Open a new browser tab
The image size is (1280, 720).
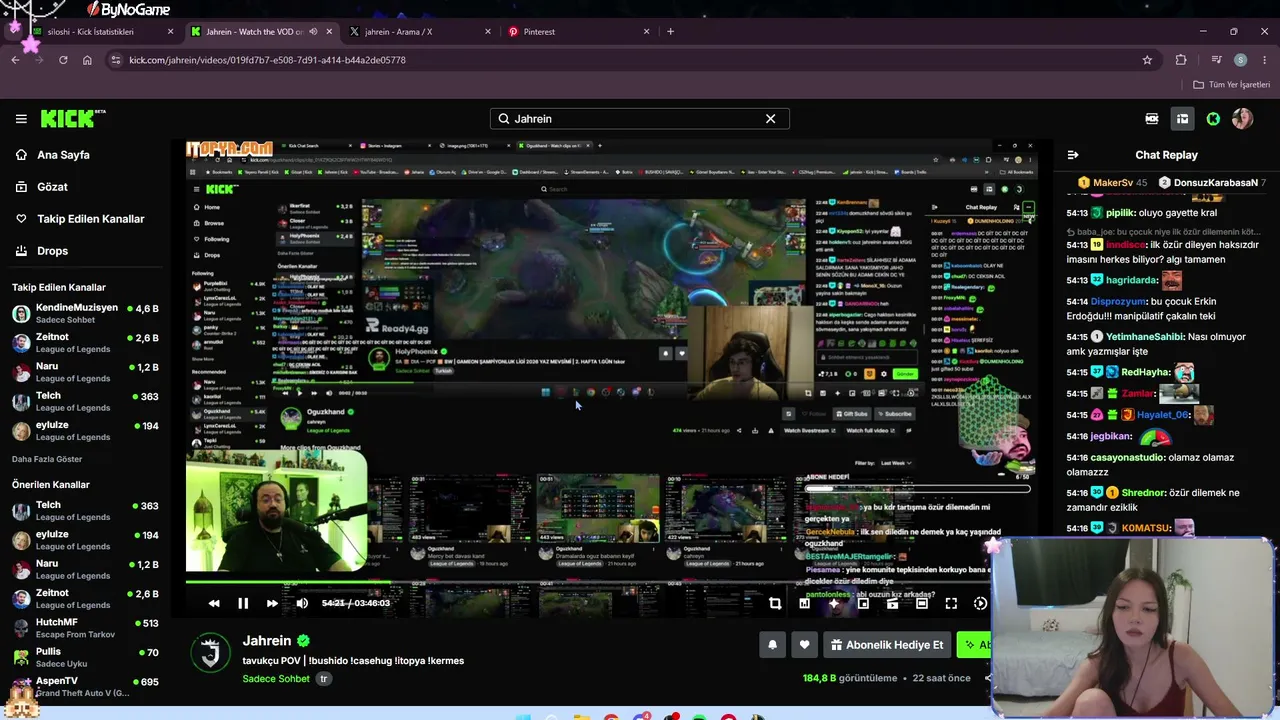click(670, 32)
